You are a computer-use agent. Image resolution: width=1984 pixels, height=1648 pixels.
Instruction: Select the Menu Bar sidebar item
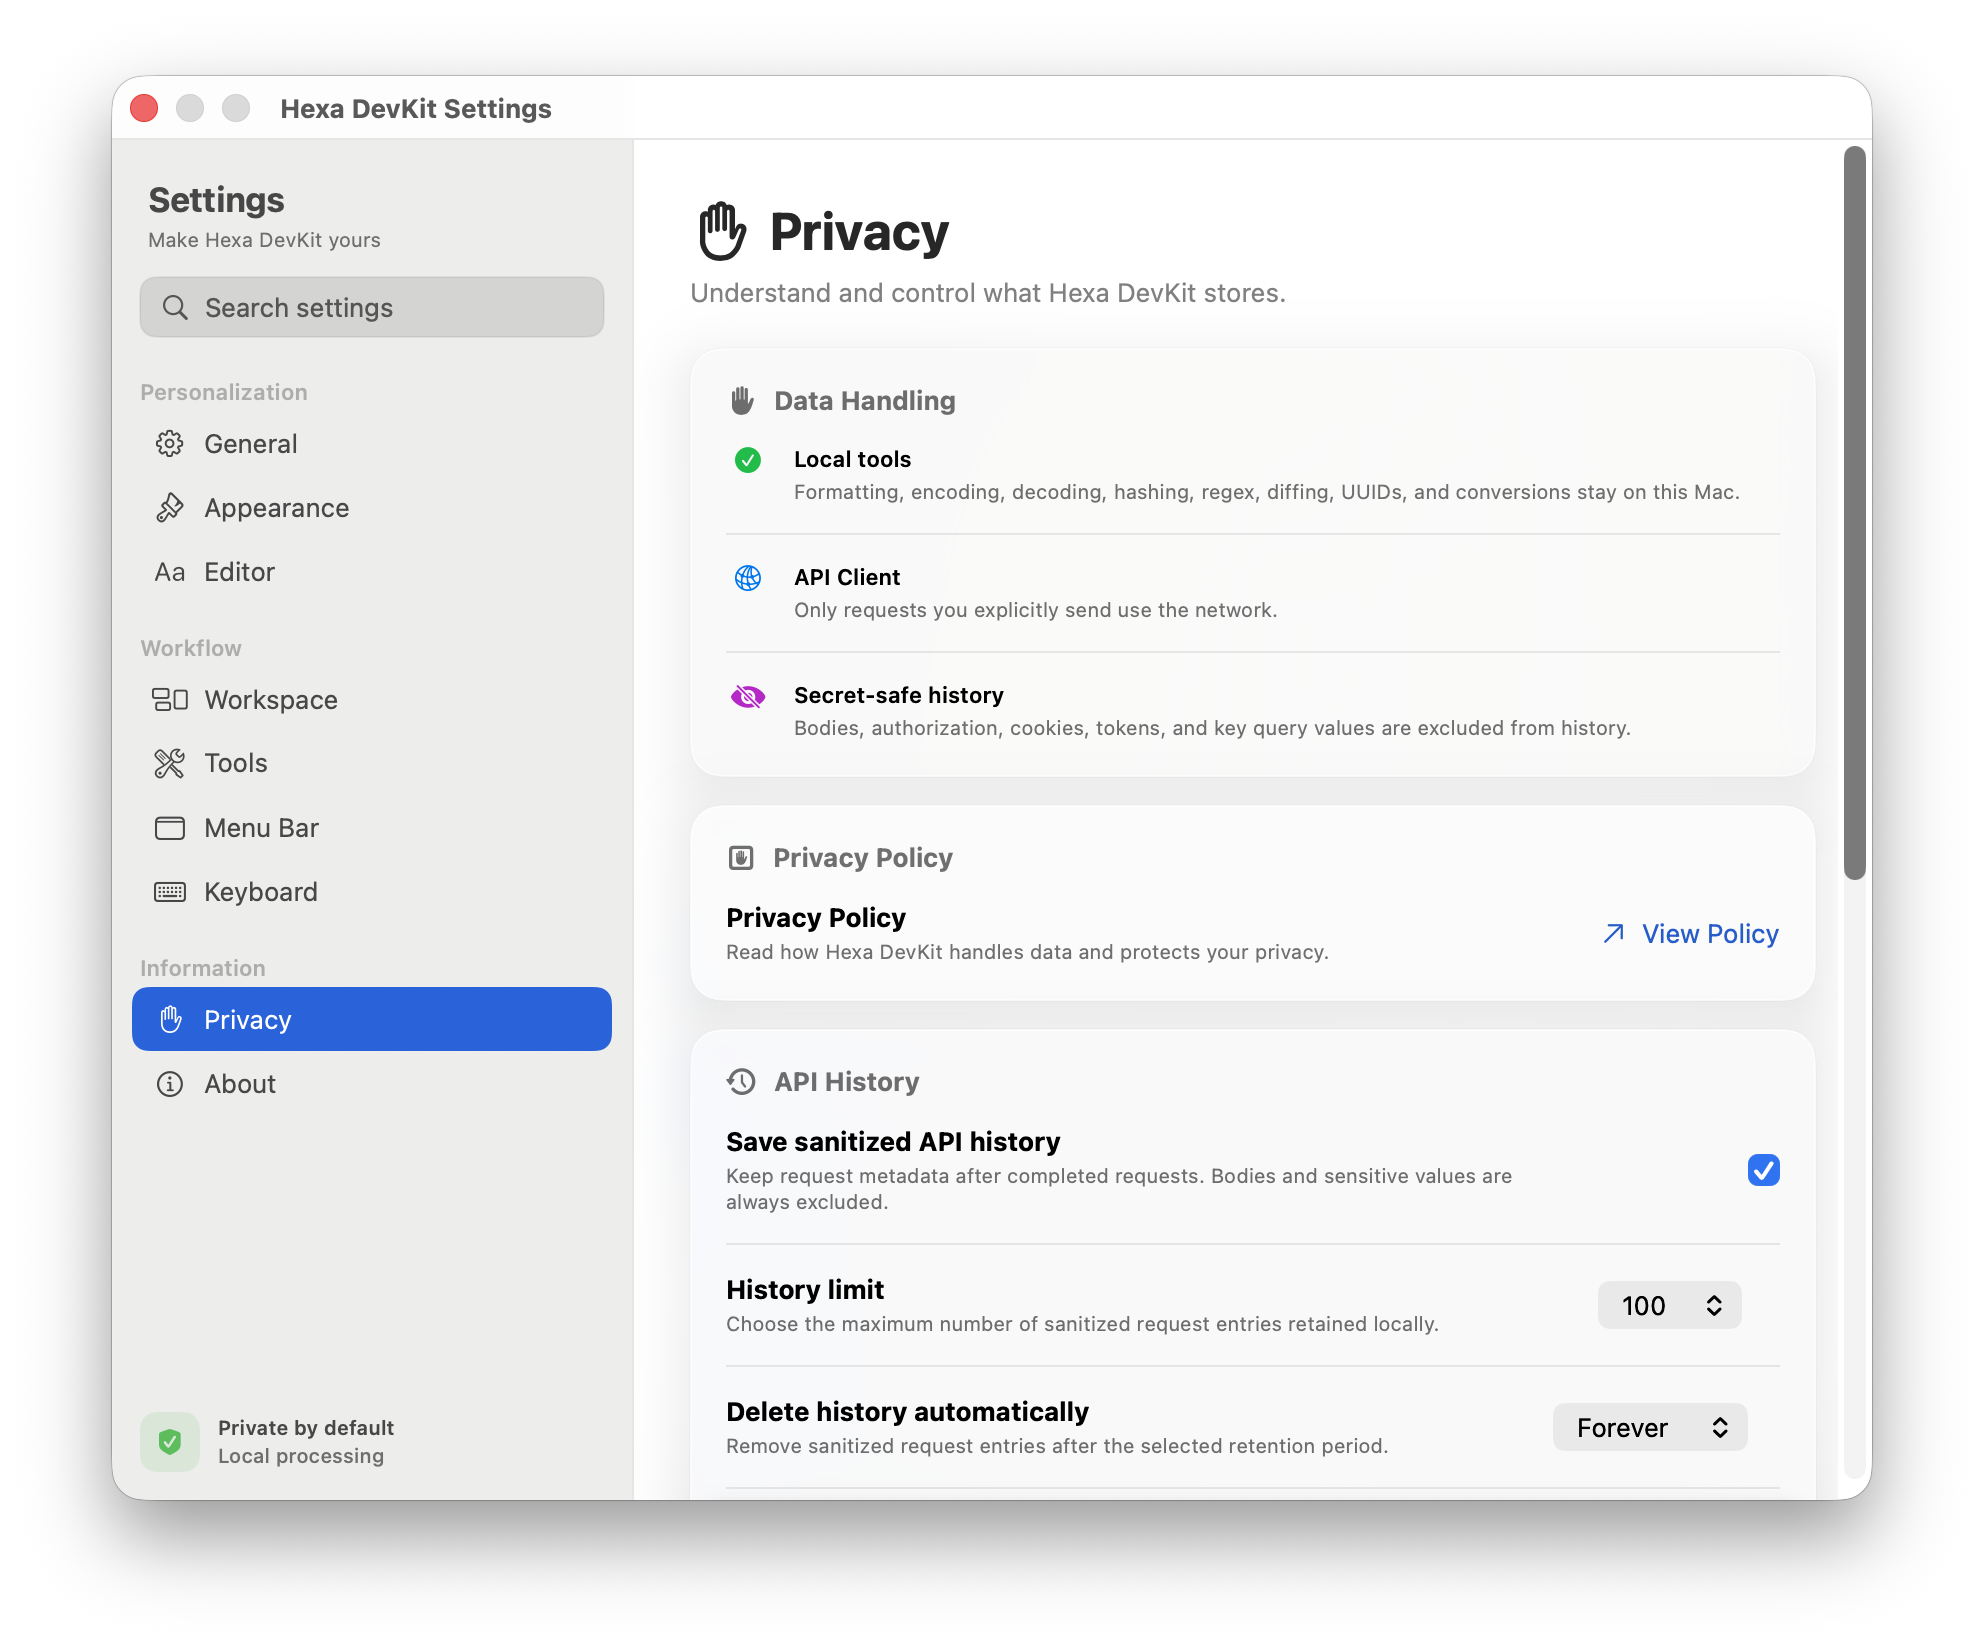point(372,828)
